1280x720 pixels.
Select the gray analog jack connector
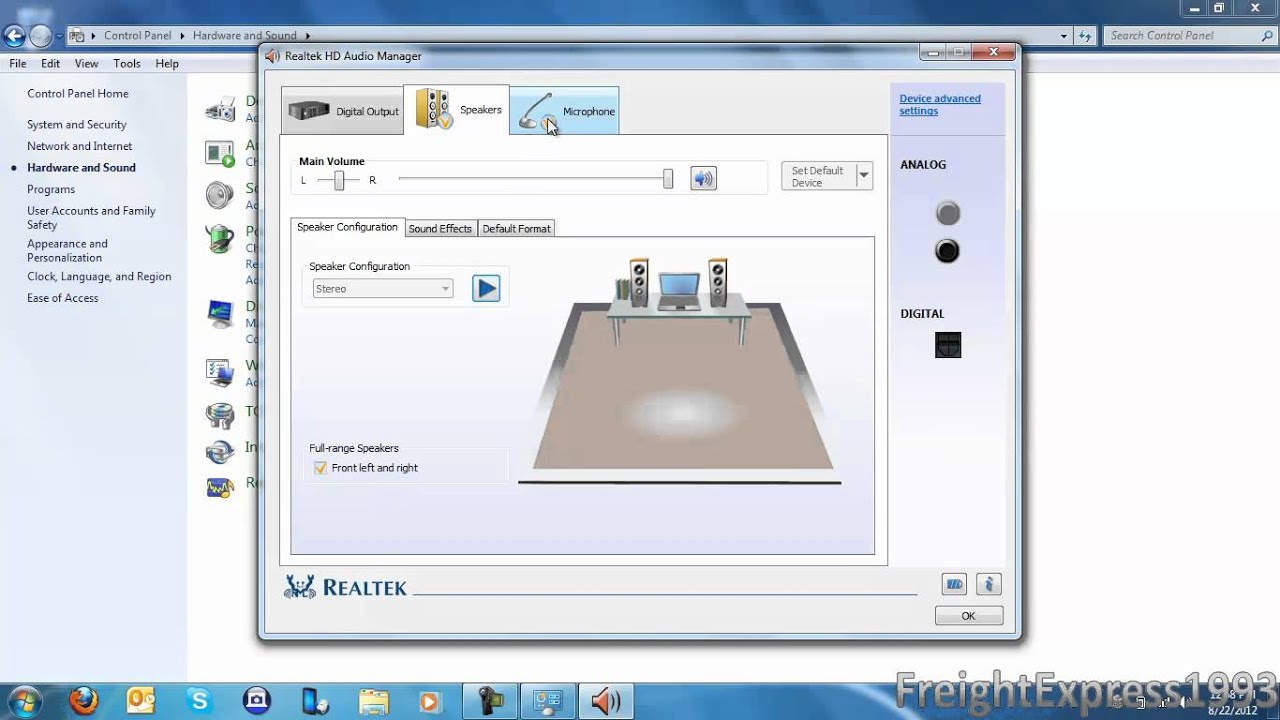tap(947, 213)
